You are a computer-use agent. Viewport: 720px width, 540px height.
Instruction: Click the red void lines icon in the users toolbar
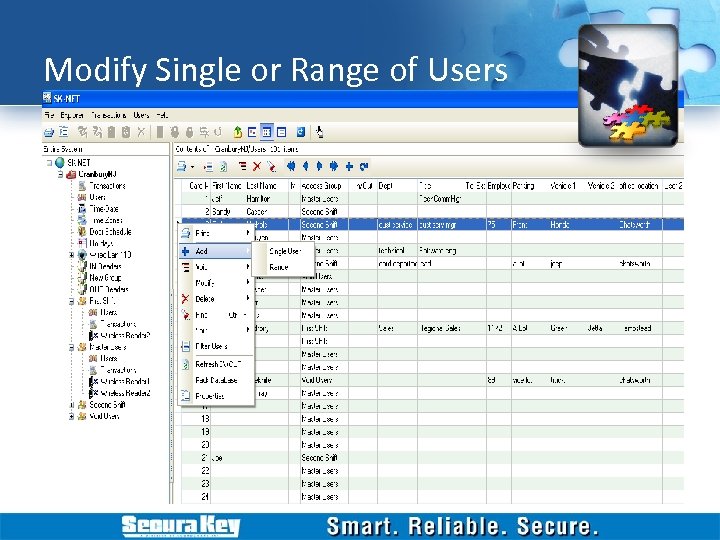pyautogui.click(x=242, y=166)
